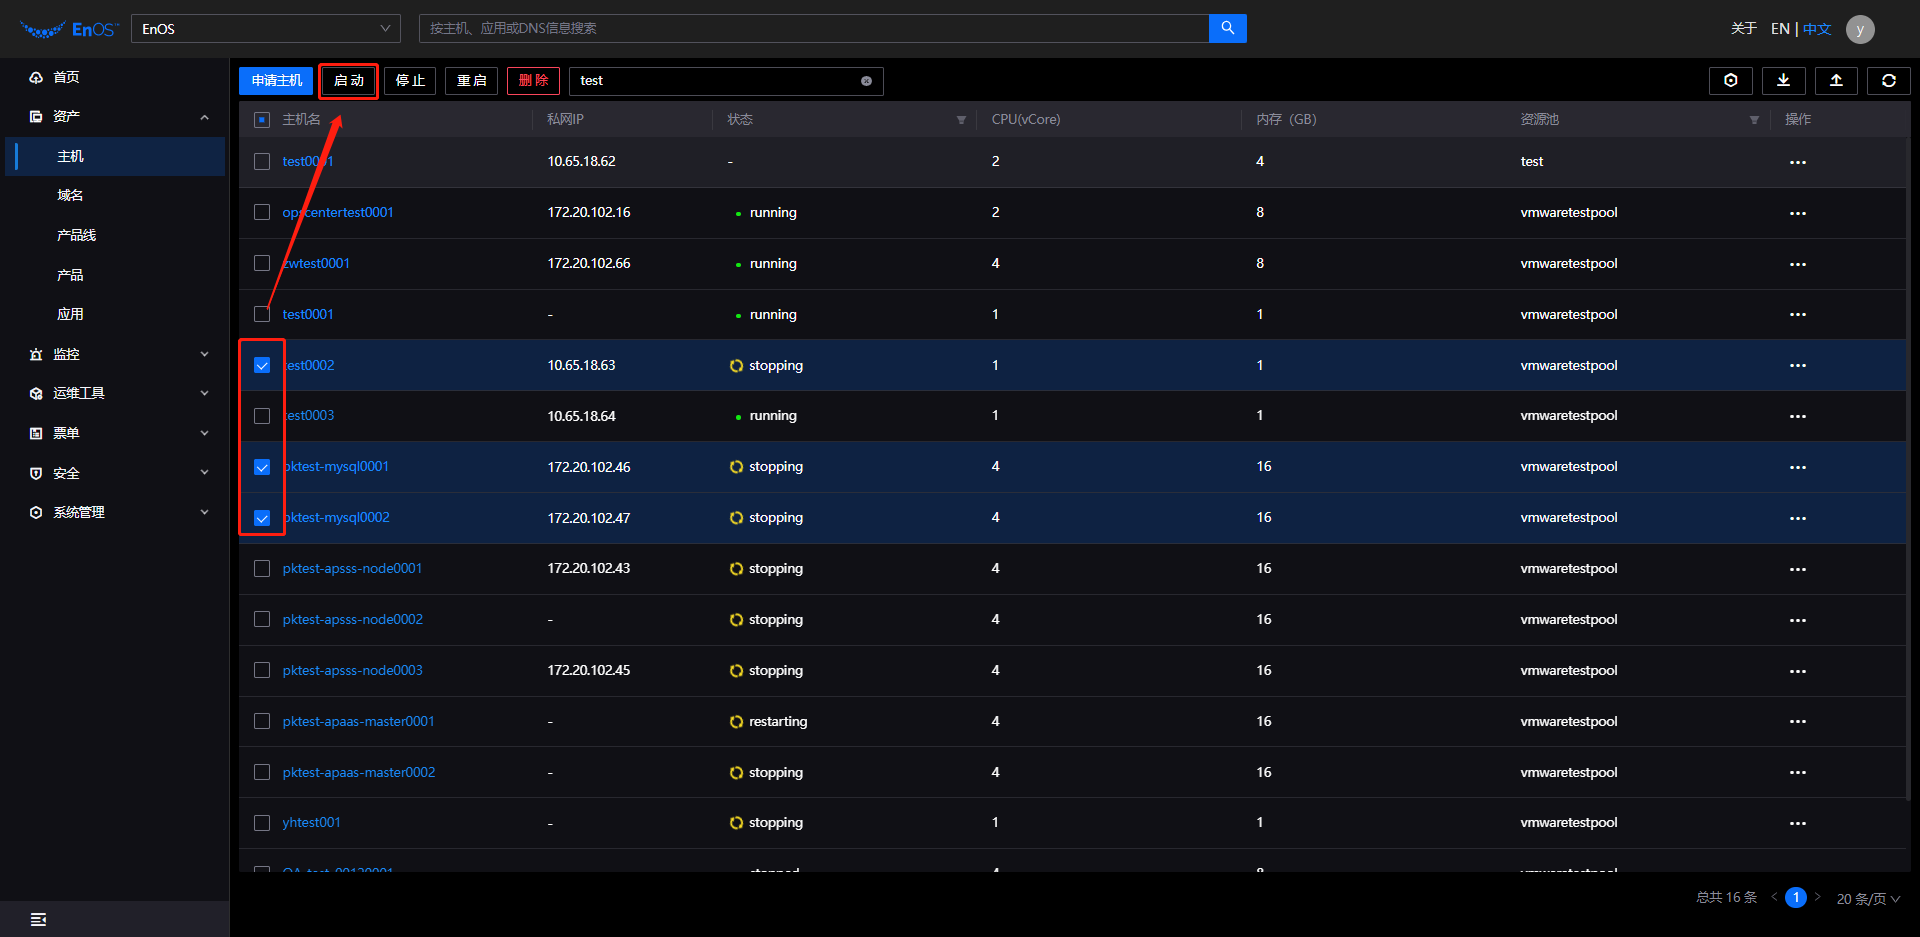Clear the 'test' filter text
Image resolution: width=1920 pixels, height=937 pixels.
[866, 81]
